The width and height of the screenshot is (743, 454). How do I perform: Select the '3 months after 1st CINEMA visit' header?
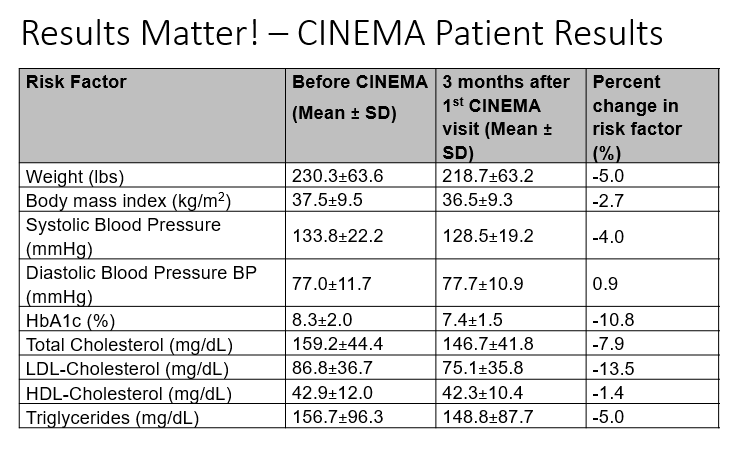(506, 116)
